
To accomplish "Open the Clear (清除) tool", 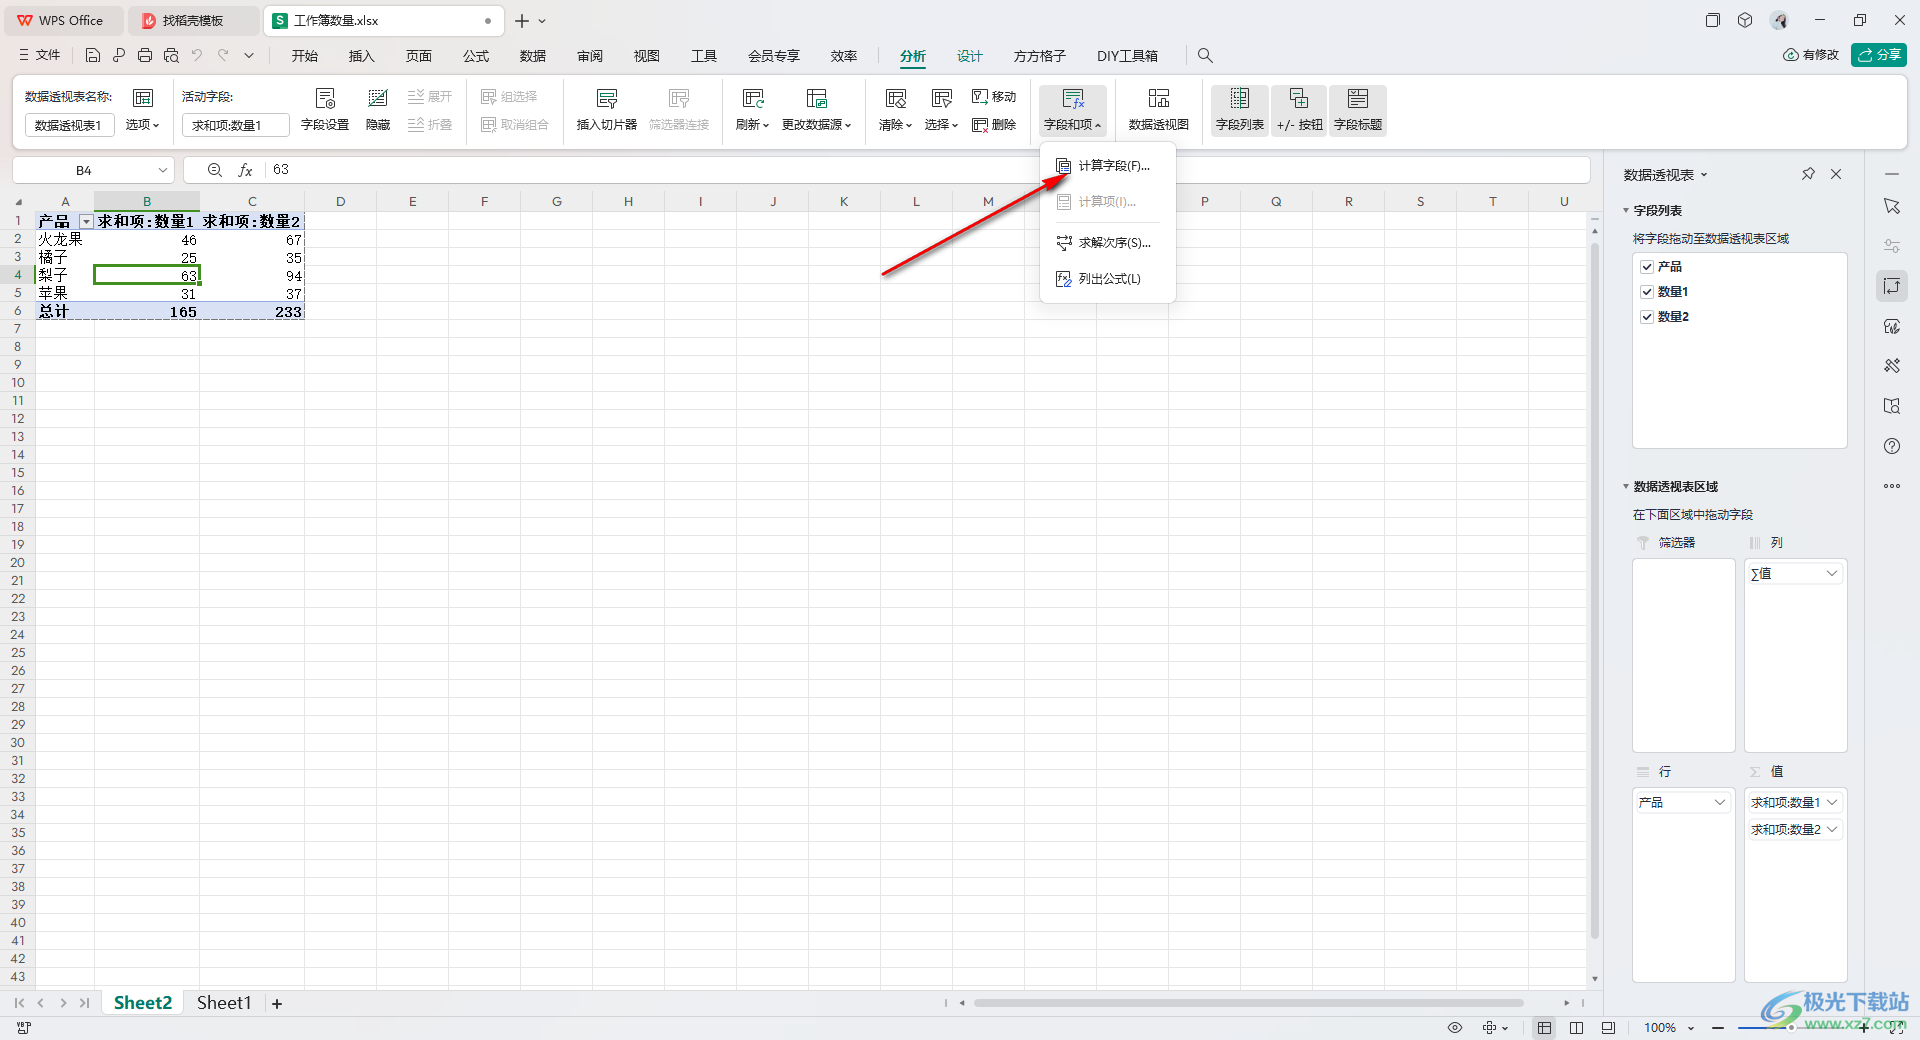I will (895, 110).
